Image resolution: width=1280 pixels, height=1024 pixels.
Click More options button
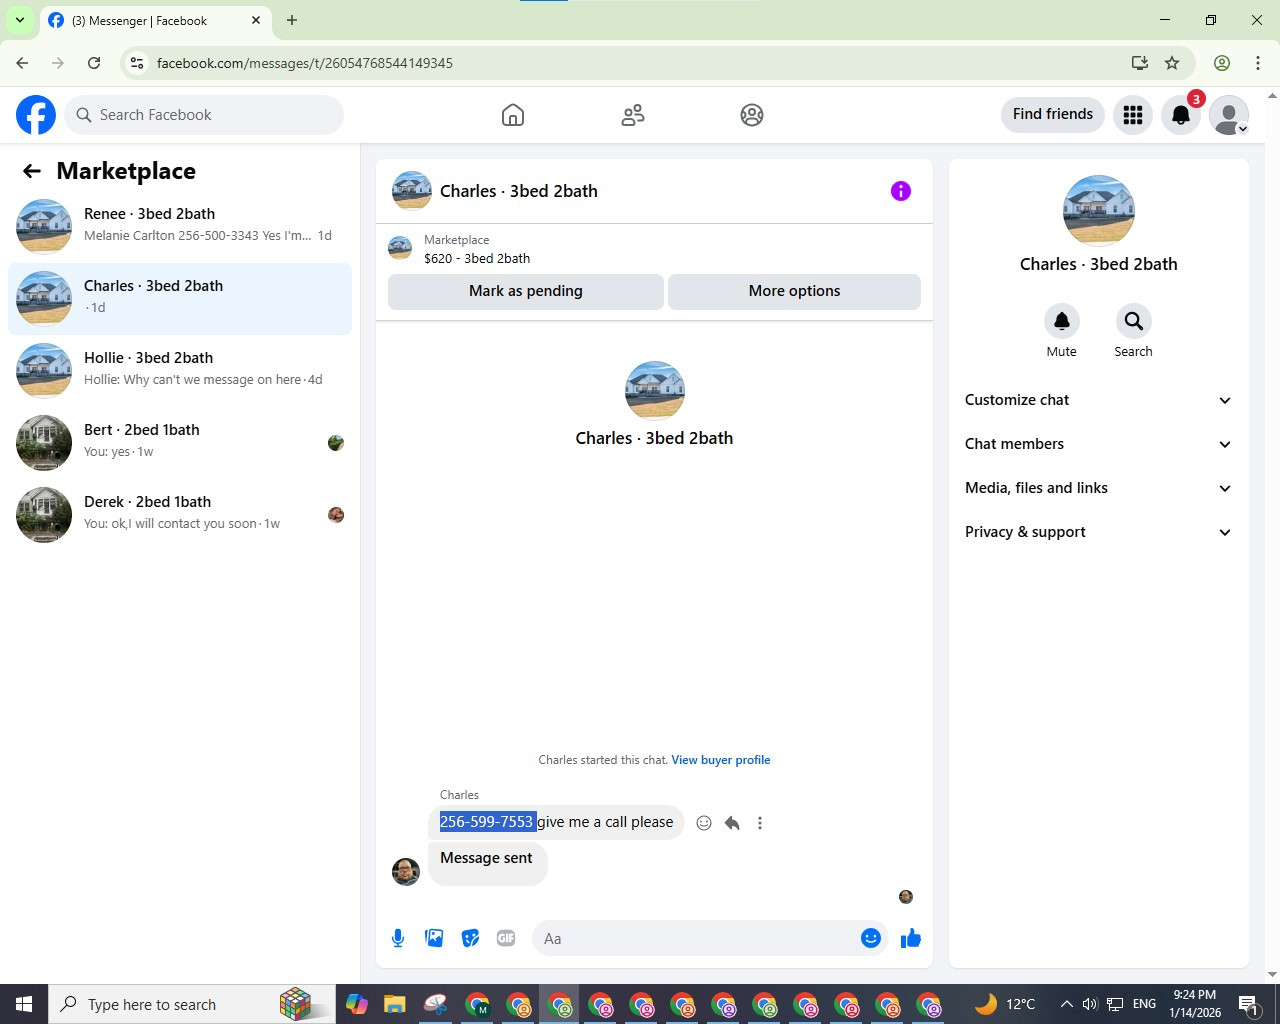[794, 291]
